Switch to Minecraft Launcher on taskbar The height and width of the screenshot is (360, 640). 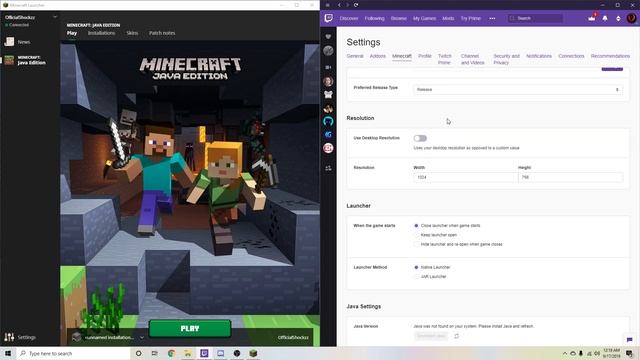[253, 353]
